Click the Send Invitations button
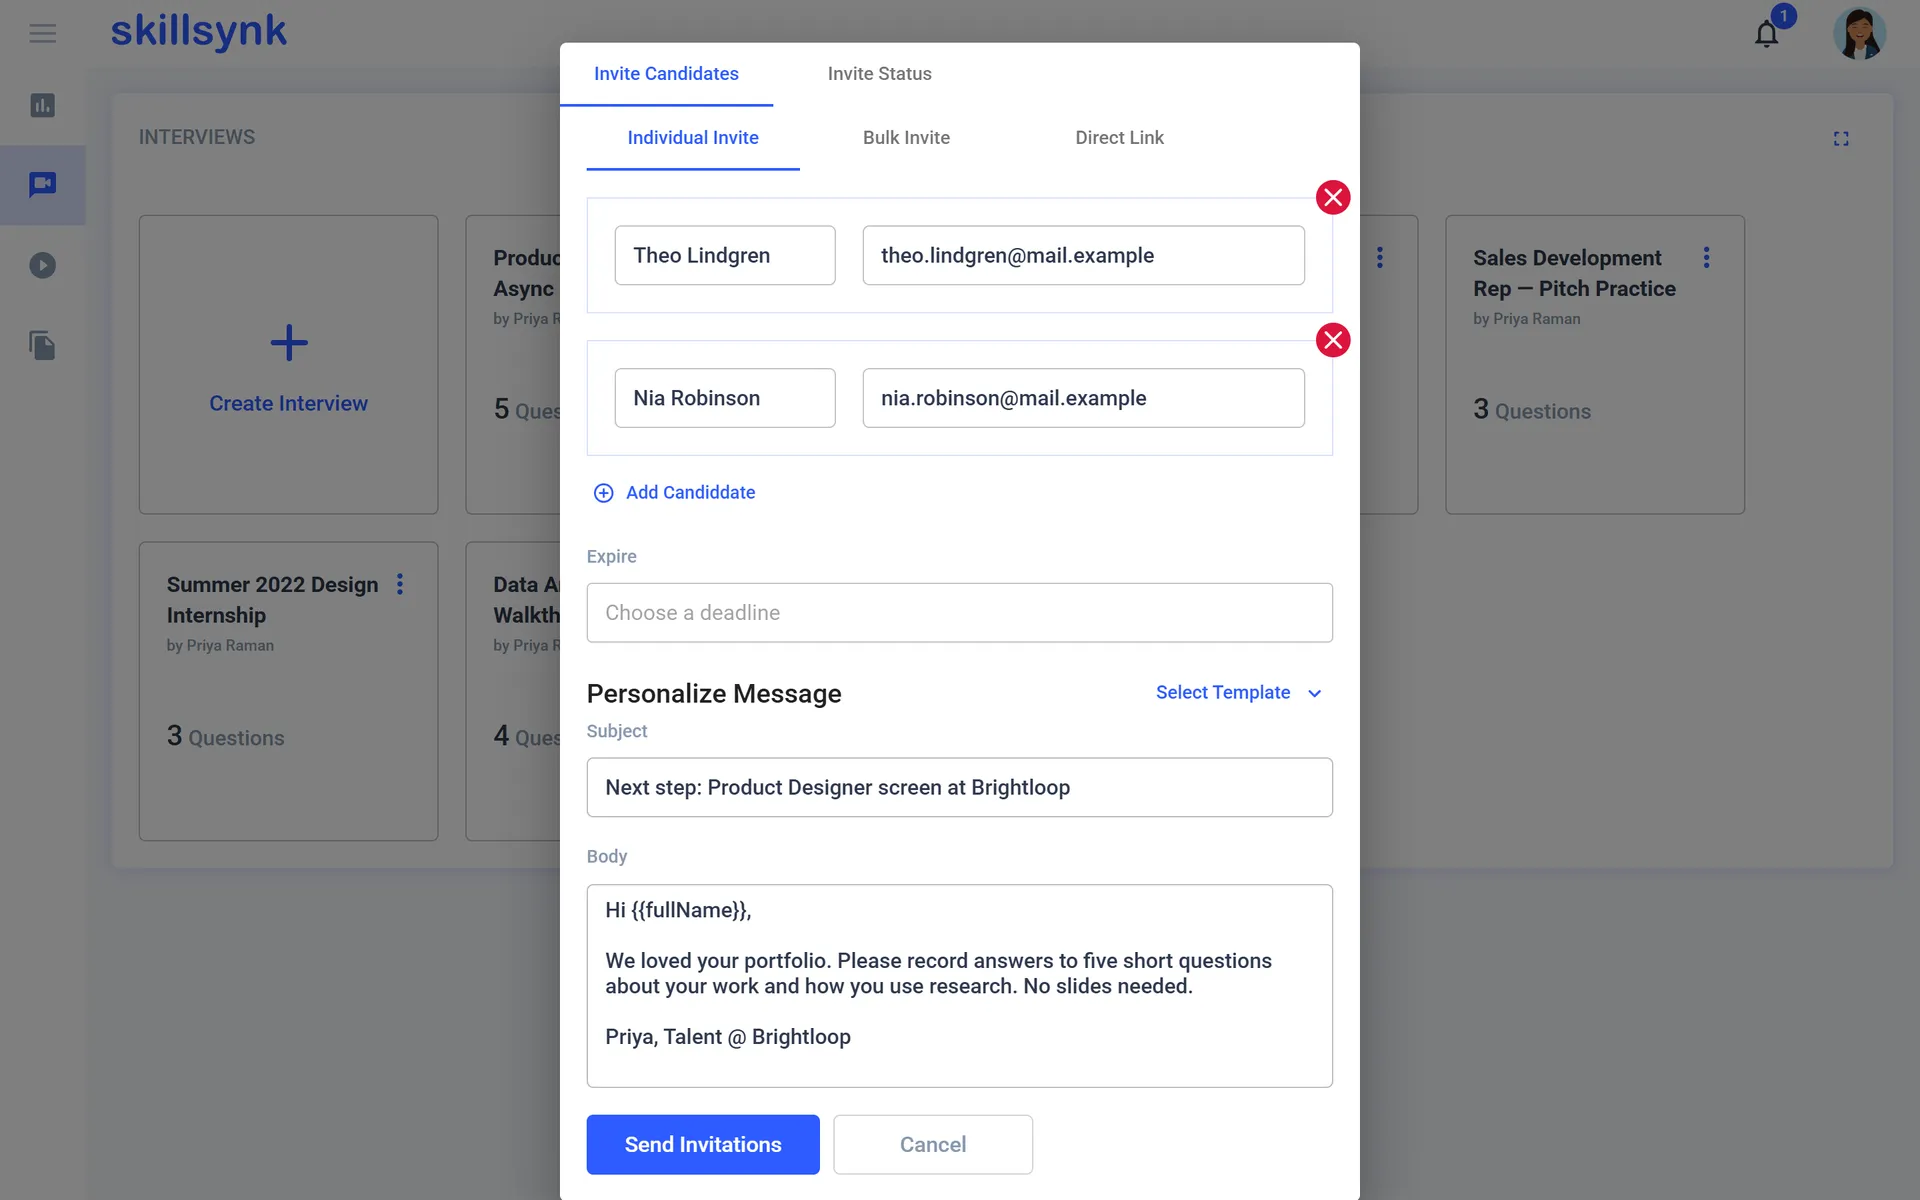The image size is (1920, 1200). click(x=703, y=1145)
